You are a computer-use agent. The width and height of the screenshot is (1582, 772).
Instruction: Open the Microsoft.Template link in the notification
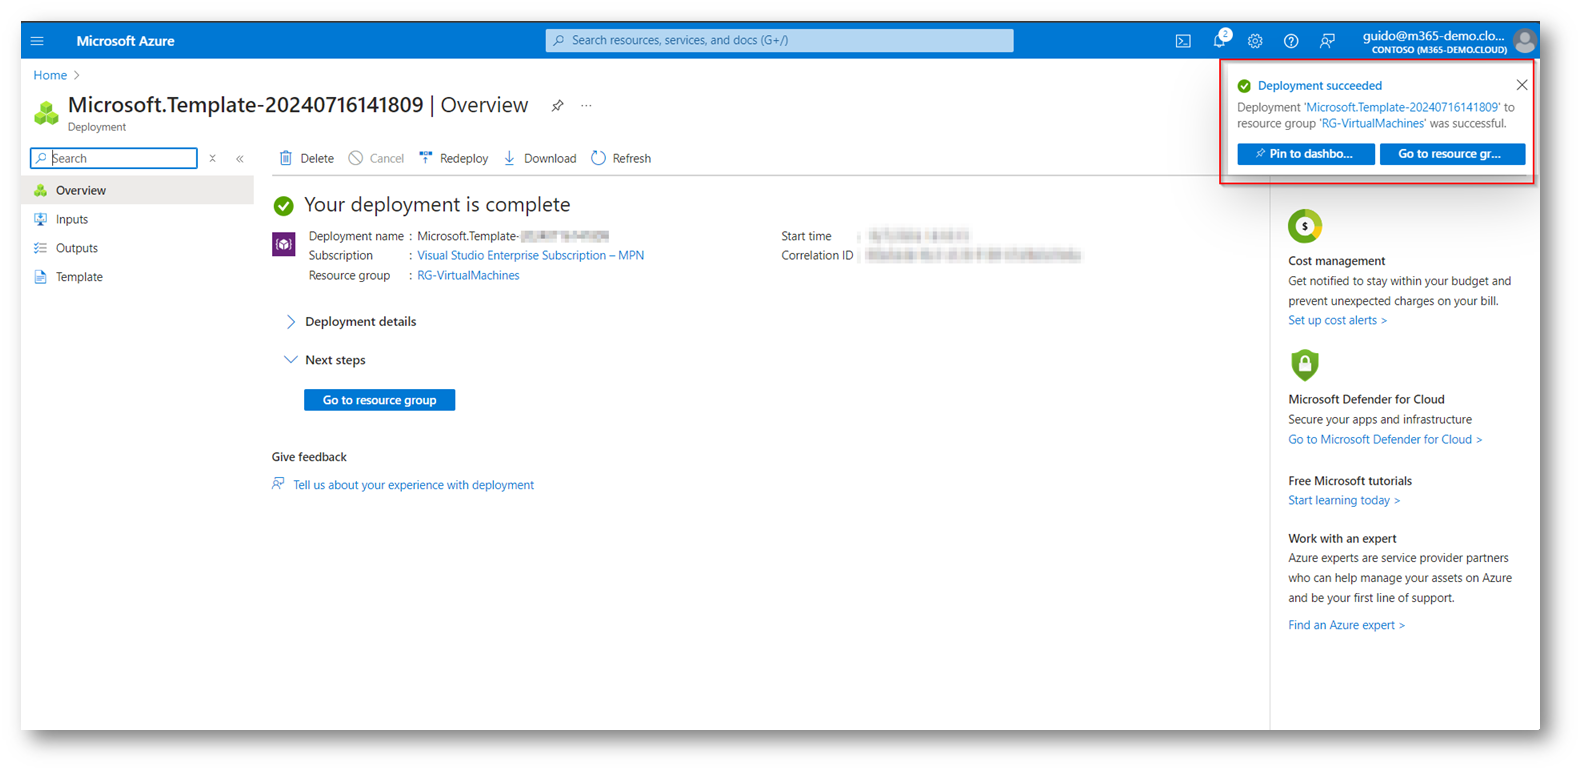1402,107
